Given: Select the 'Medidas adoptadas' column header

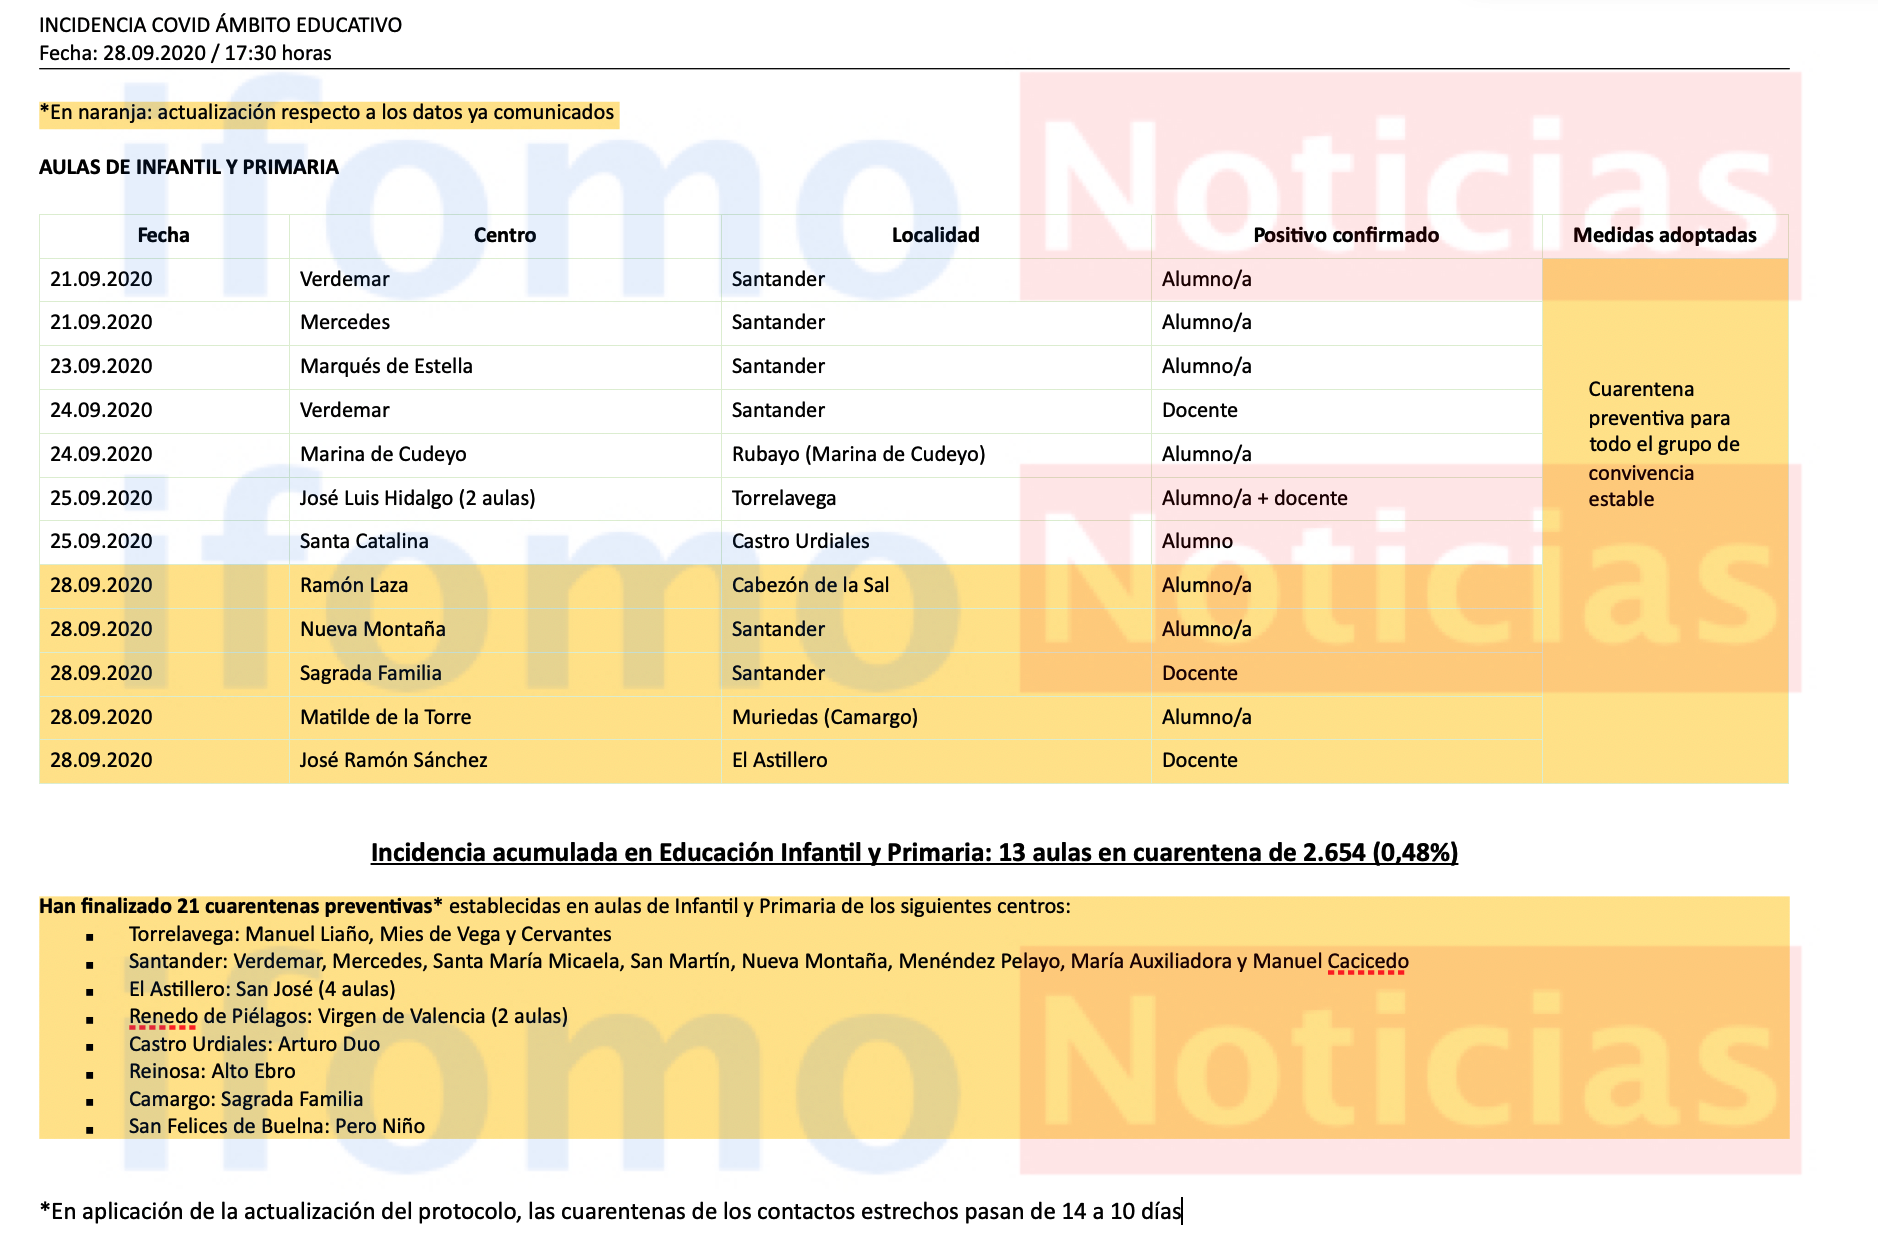Looking at the screenshot, I should coord(1664,235).
